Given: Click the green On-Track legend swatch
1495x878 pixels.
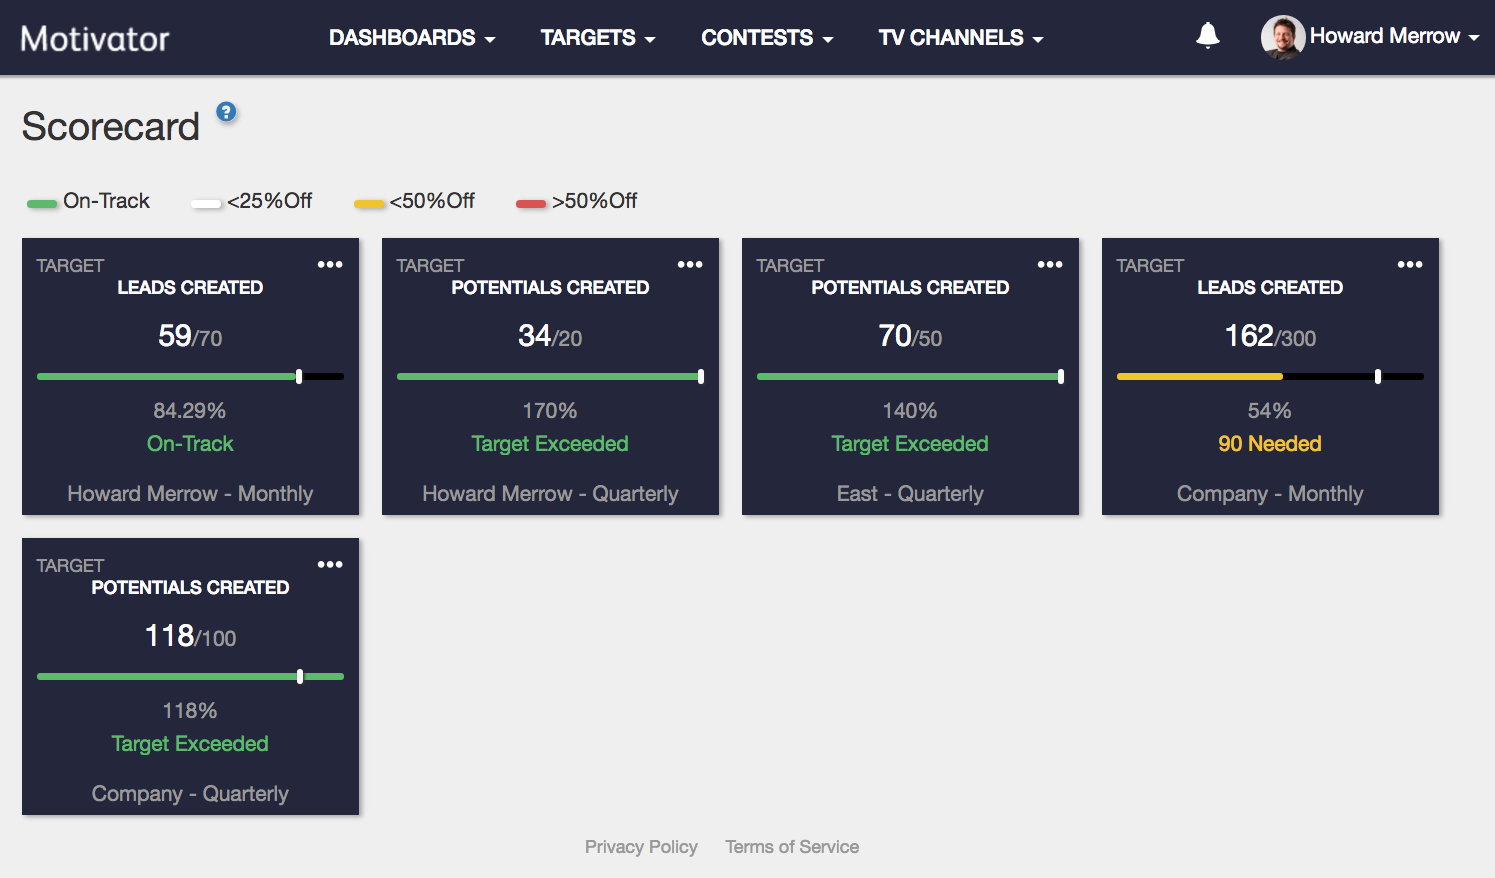Looking at the screenshot, I should (42, 204).
